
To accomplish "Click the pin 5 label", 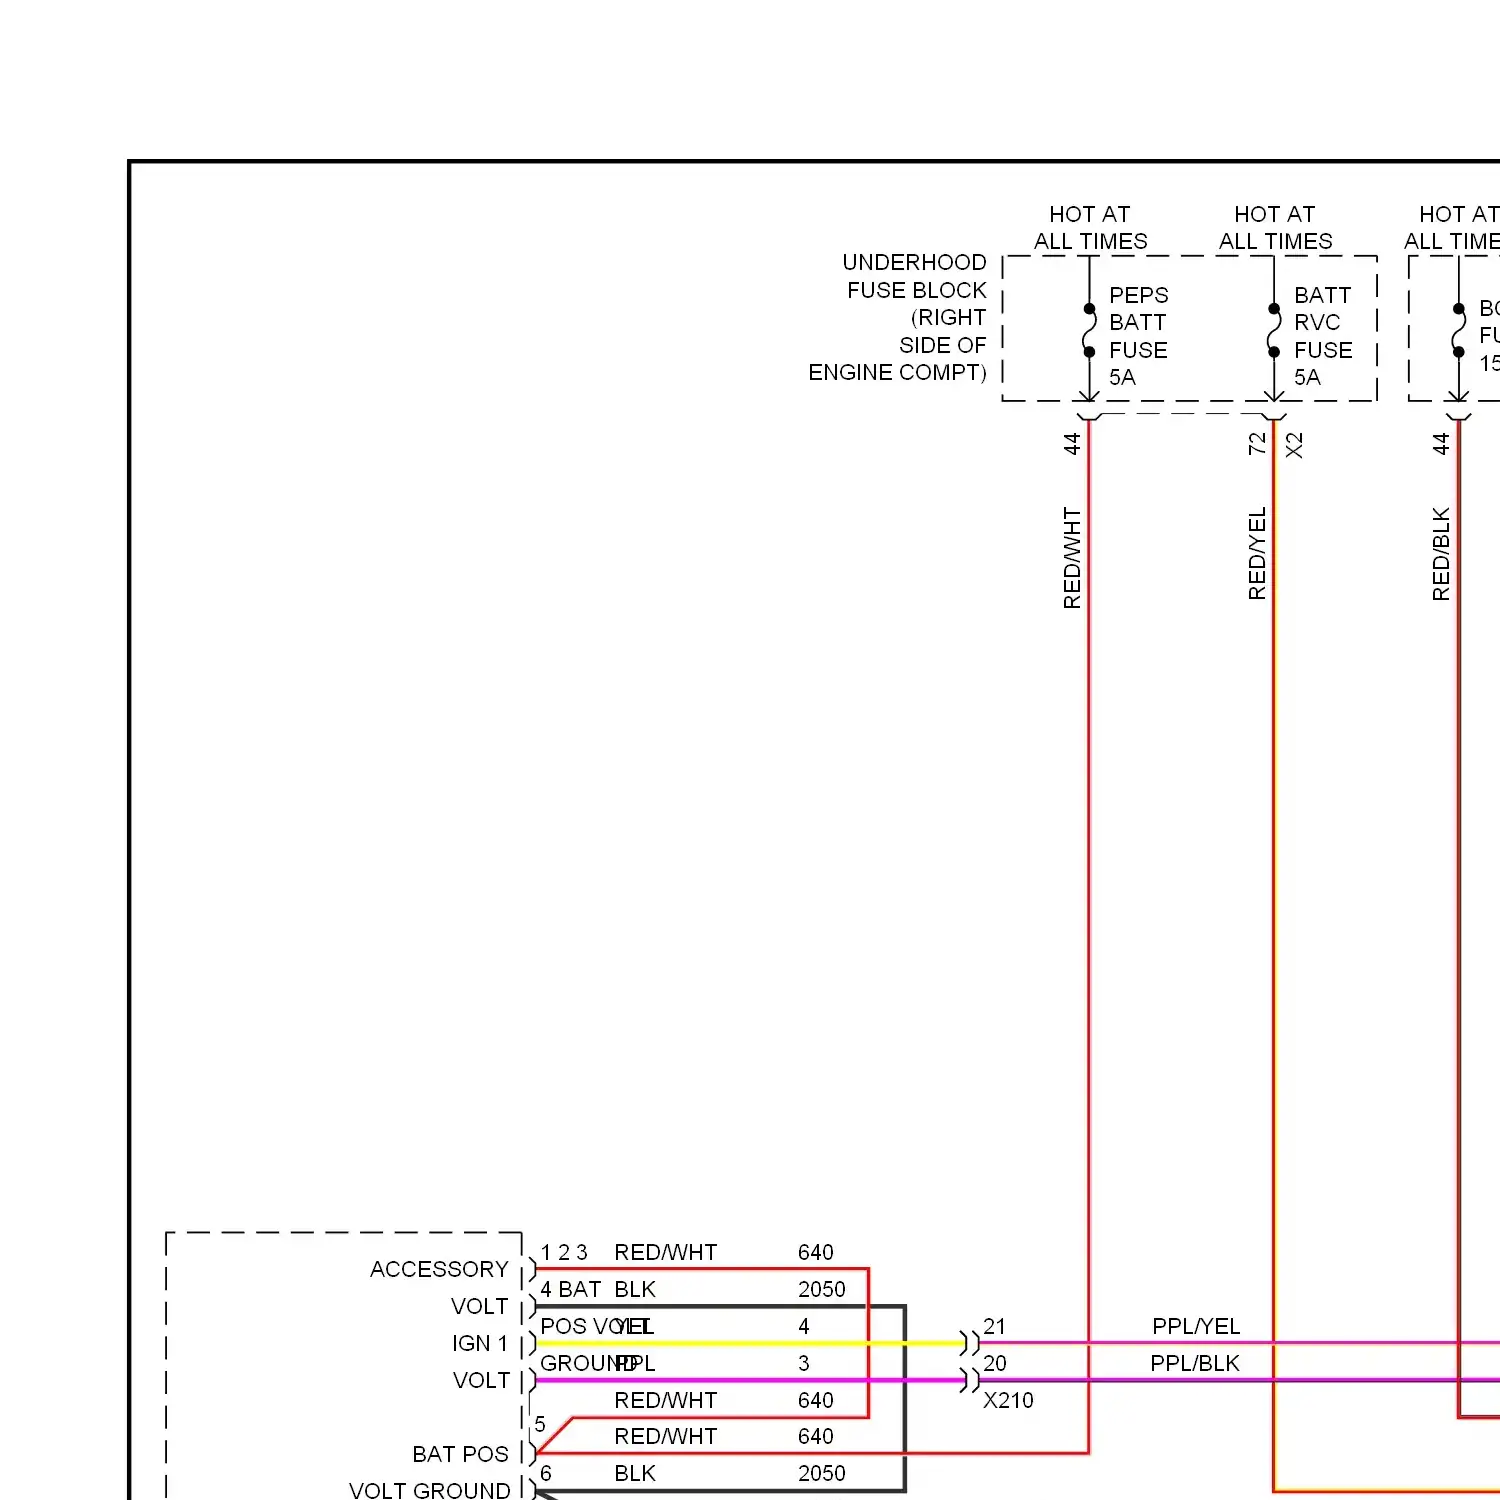I will 540,1424.
